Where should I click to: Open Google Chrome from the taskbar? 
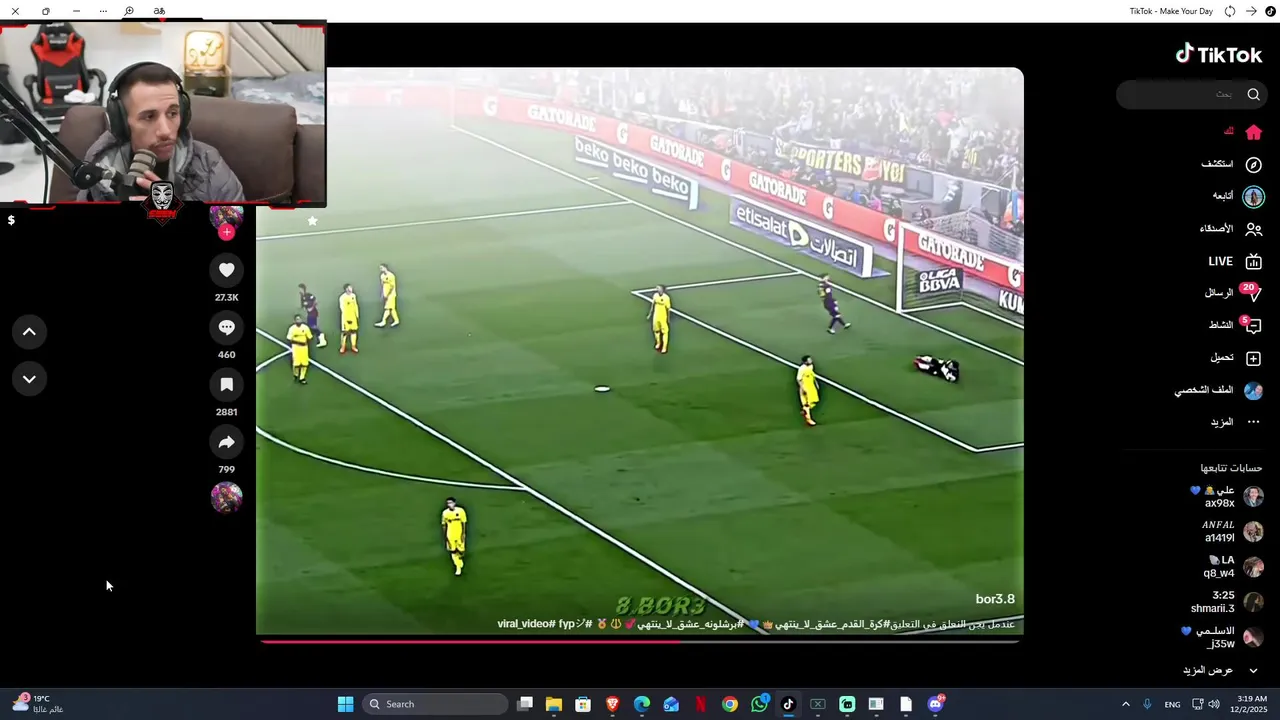click(730, 704)
